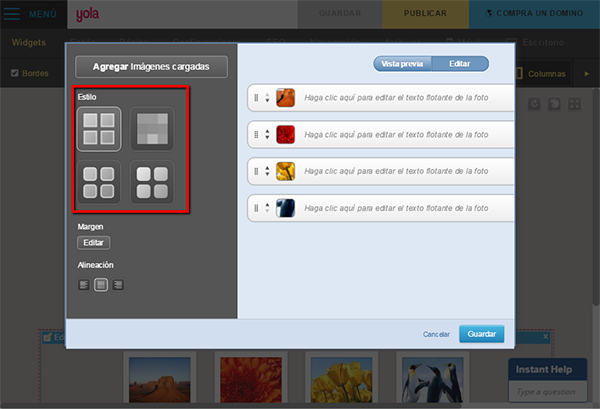Toggle the Bordes checkbox
This screenshot has height=409, width=600.
pyautogui.click(x=15, y=73)
